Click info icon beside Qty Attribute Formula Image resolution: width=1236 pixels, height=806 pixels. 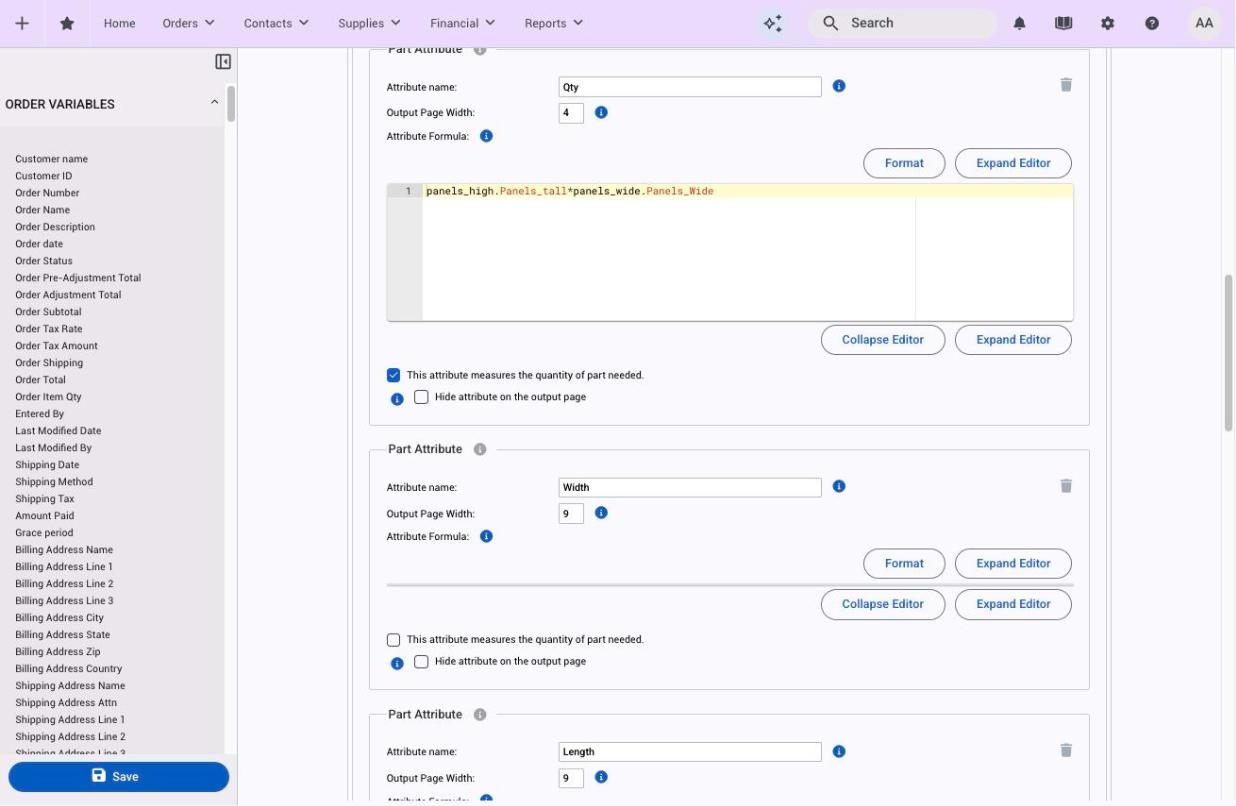[486, 136]
